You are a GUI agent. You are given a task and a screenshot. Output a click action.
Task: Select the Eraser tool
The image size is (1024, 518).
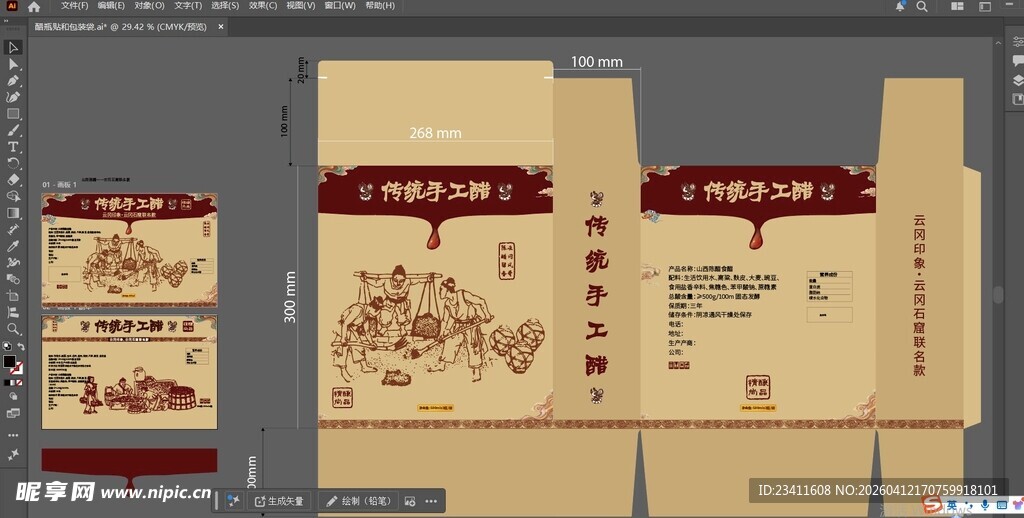(13, 180)
